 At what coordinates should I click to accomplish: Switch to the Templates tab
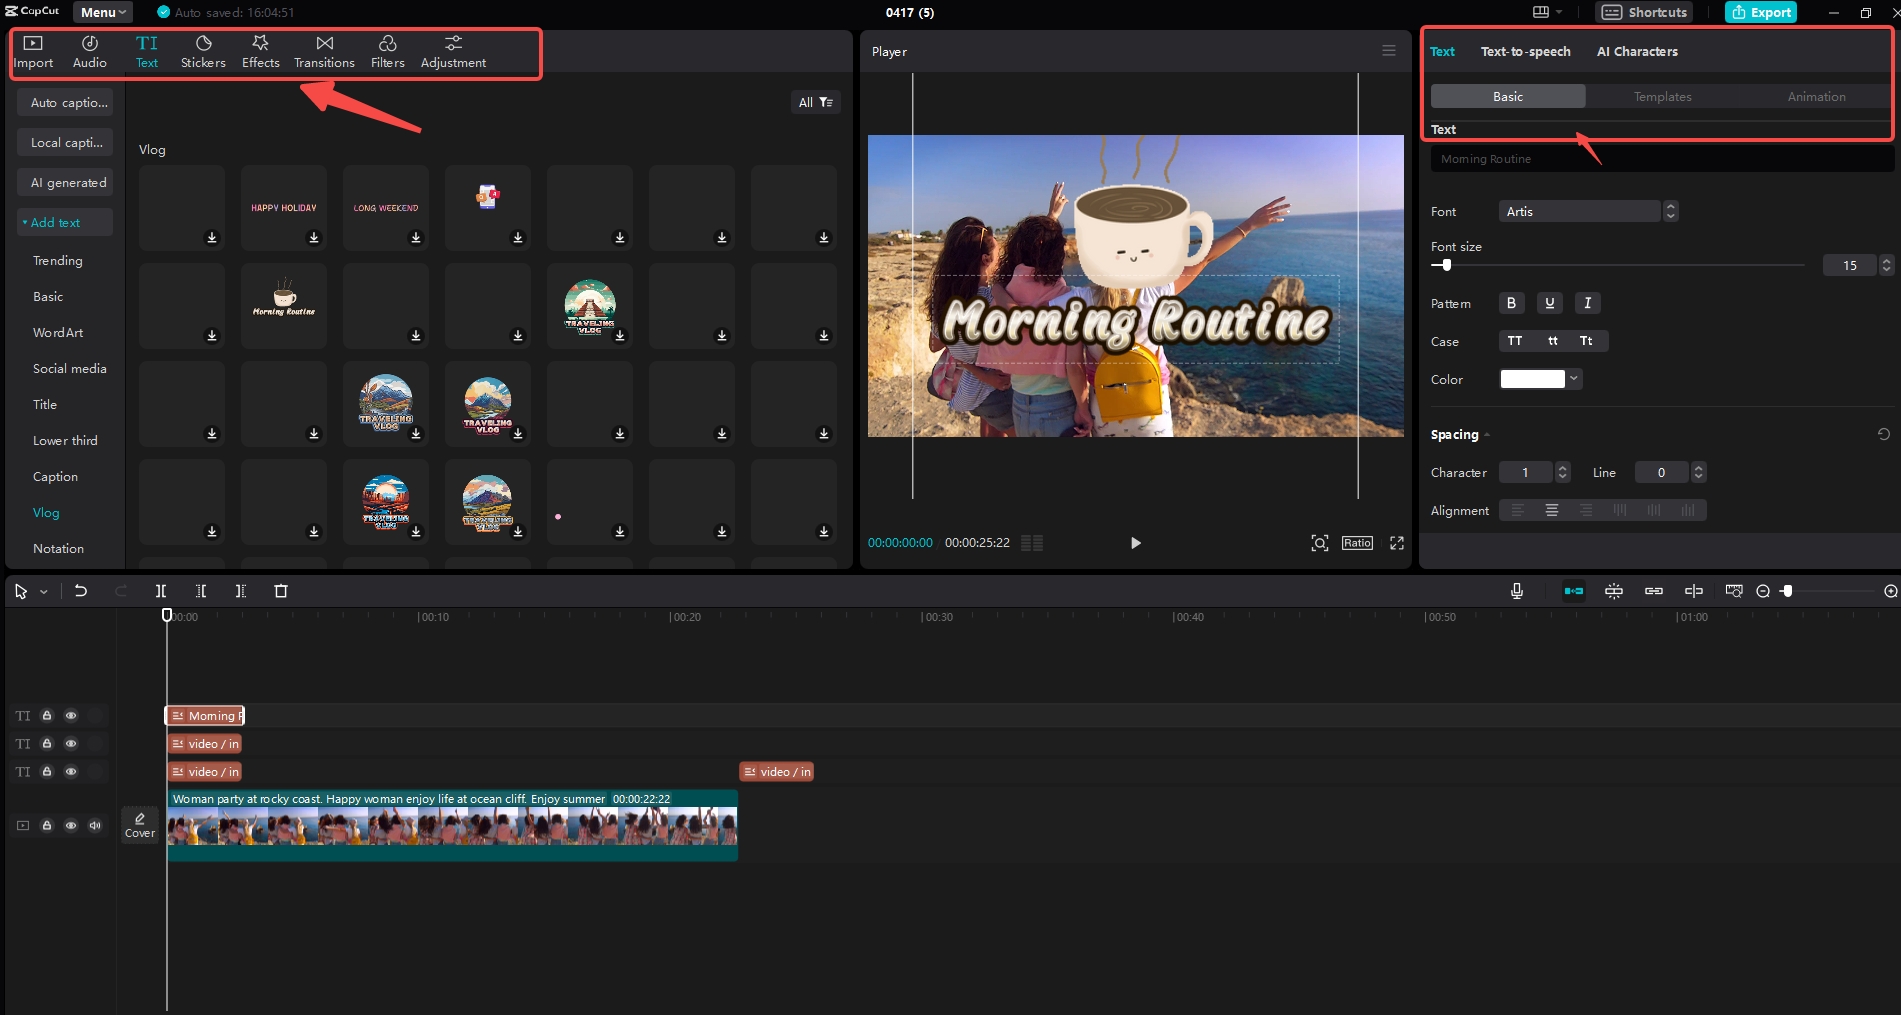click(1662, 96)
